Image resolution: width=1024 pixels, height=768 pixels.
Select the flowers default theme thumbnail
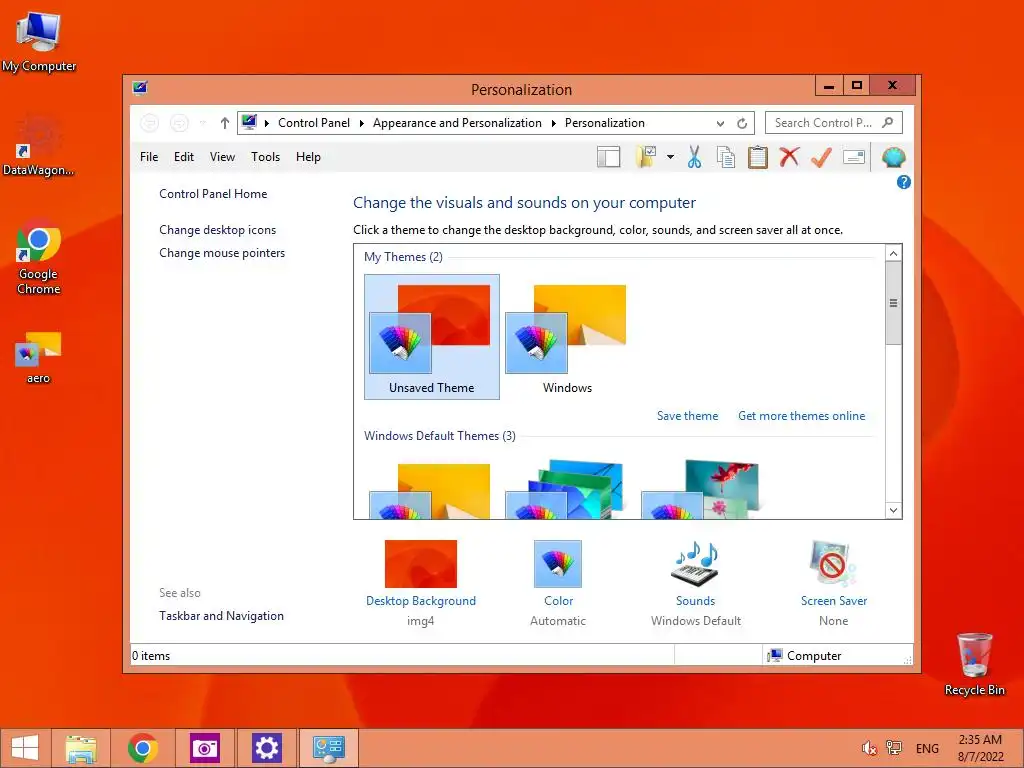click(699, 489)
